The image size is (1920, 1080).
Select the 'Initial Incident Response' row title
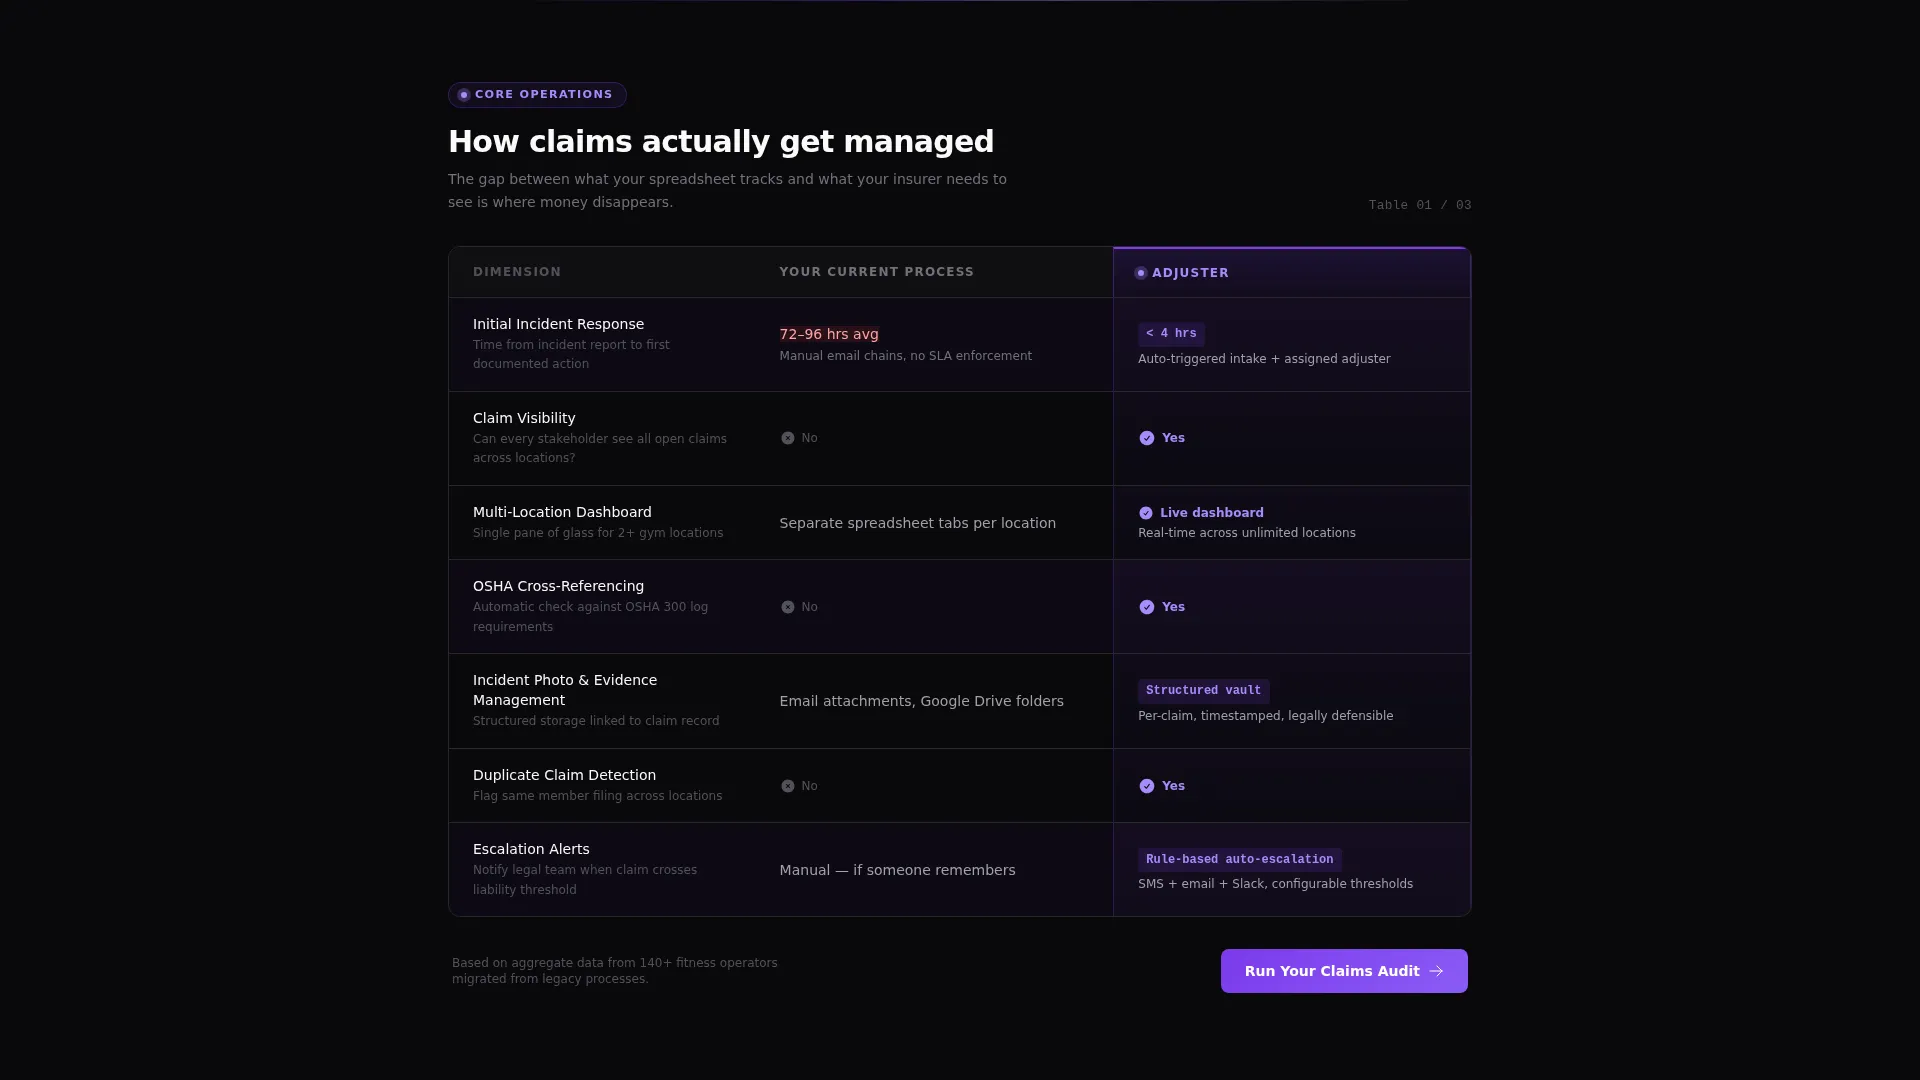click(x=558, y=324)
